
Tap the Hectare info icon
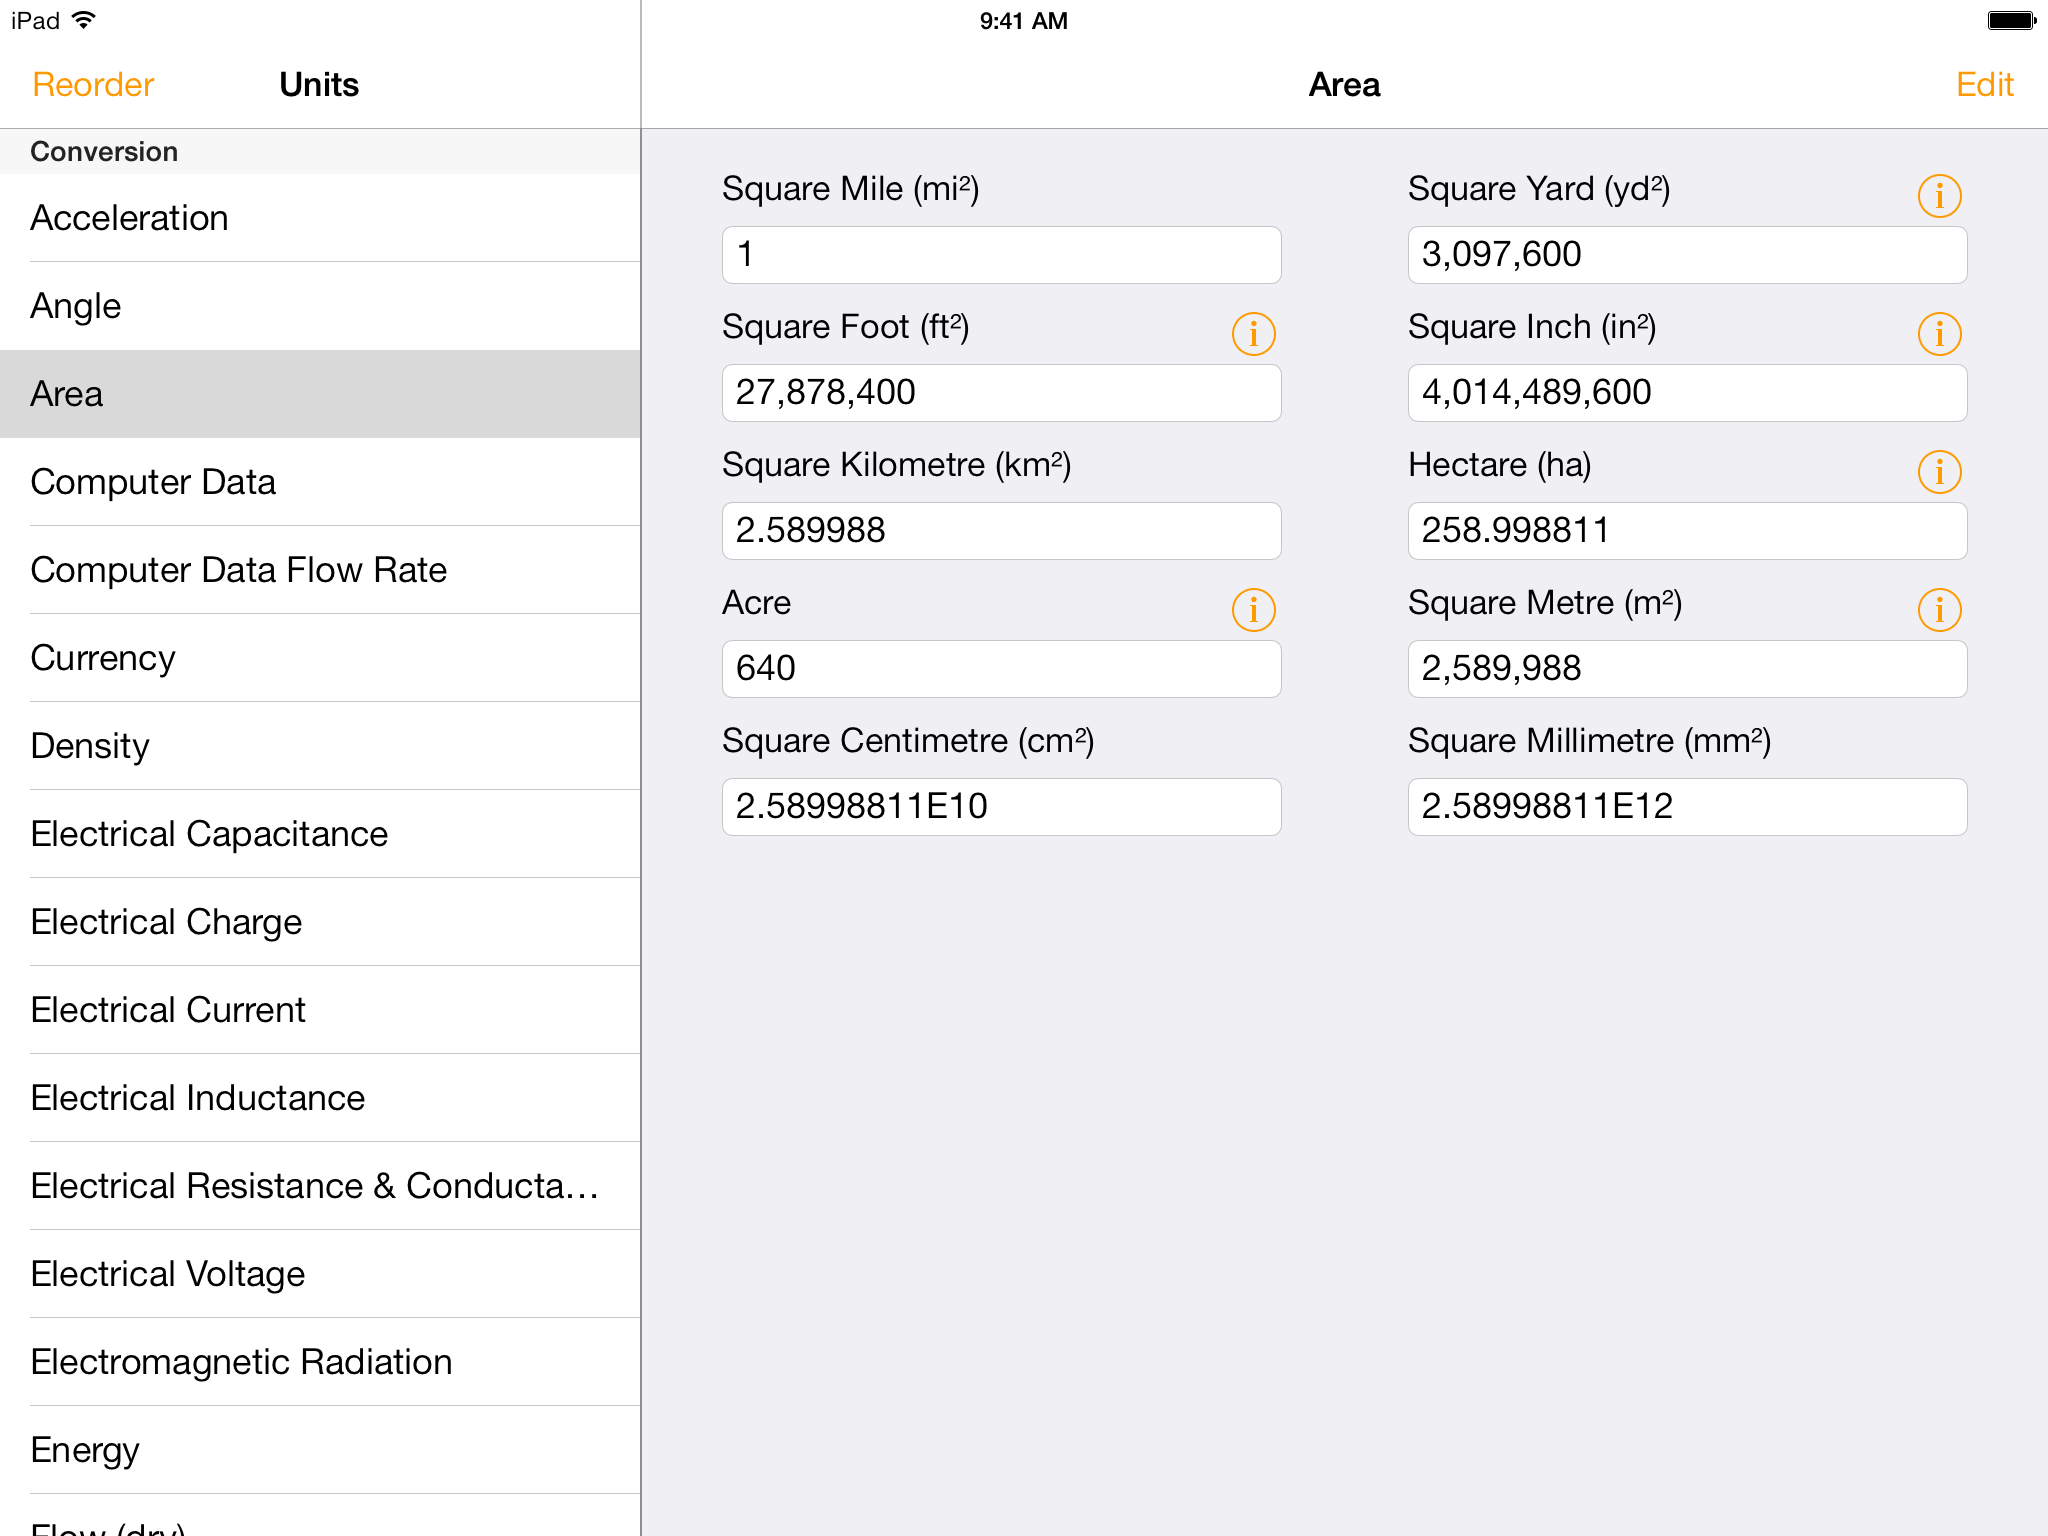pyautogui.click(x=1938, y=472)
